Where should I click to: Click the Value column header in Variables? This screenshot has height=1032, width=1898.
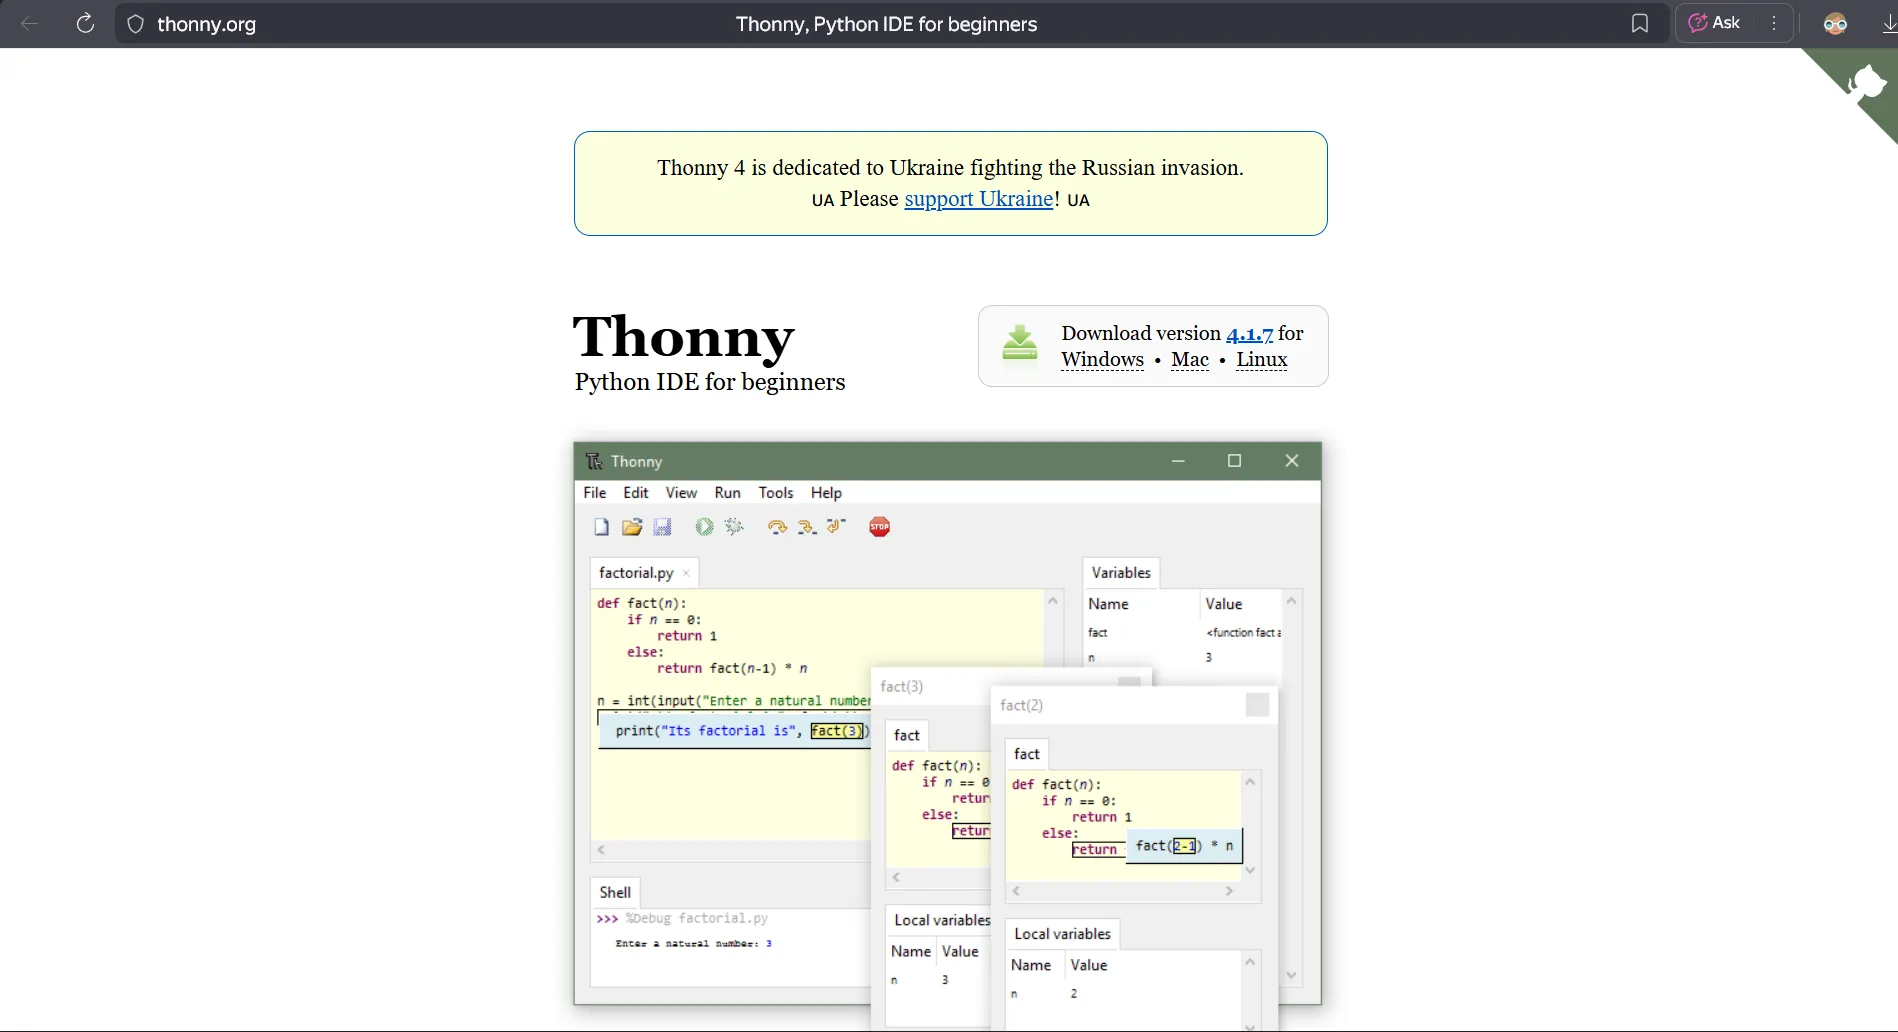(x=1224, y=604)
